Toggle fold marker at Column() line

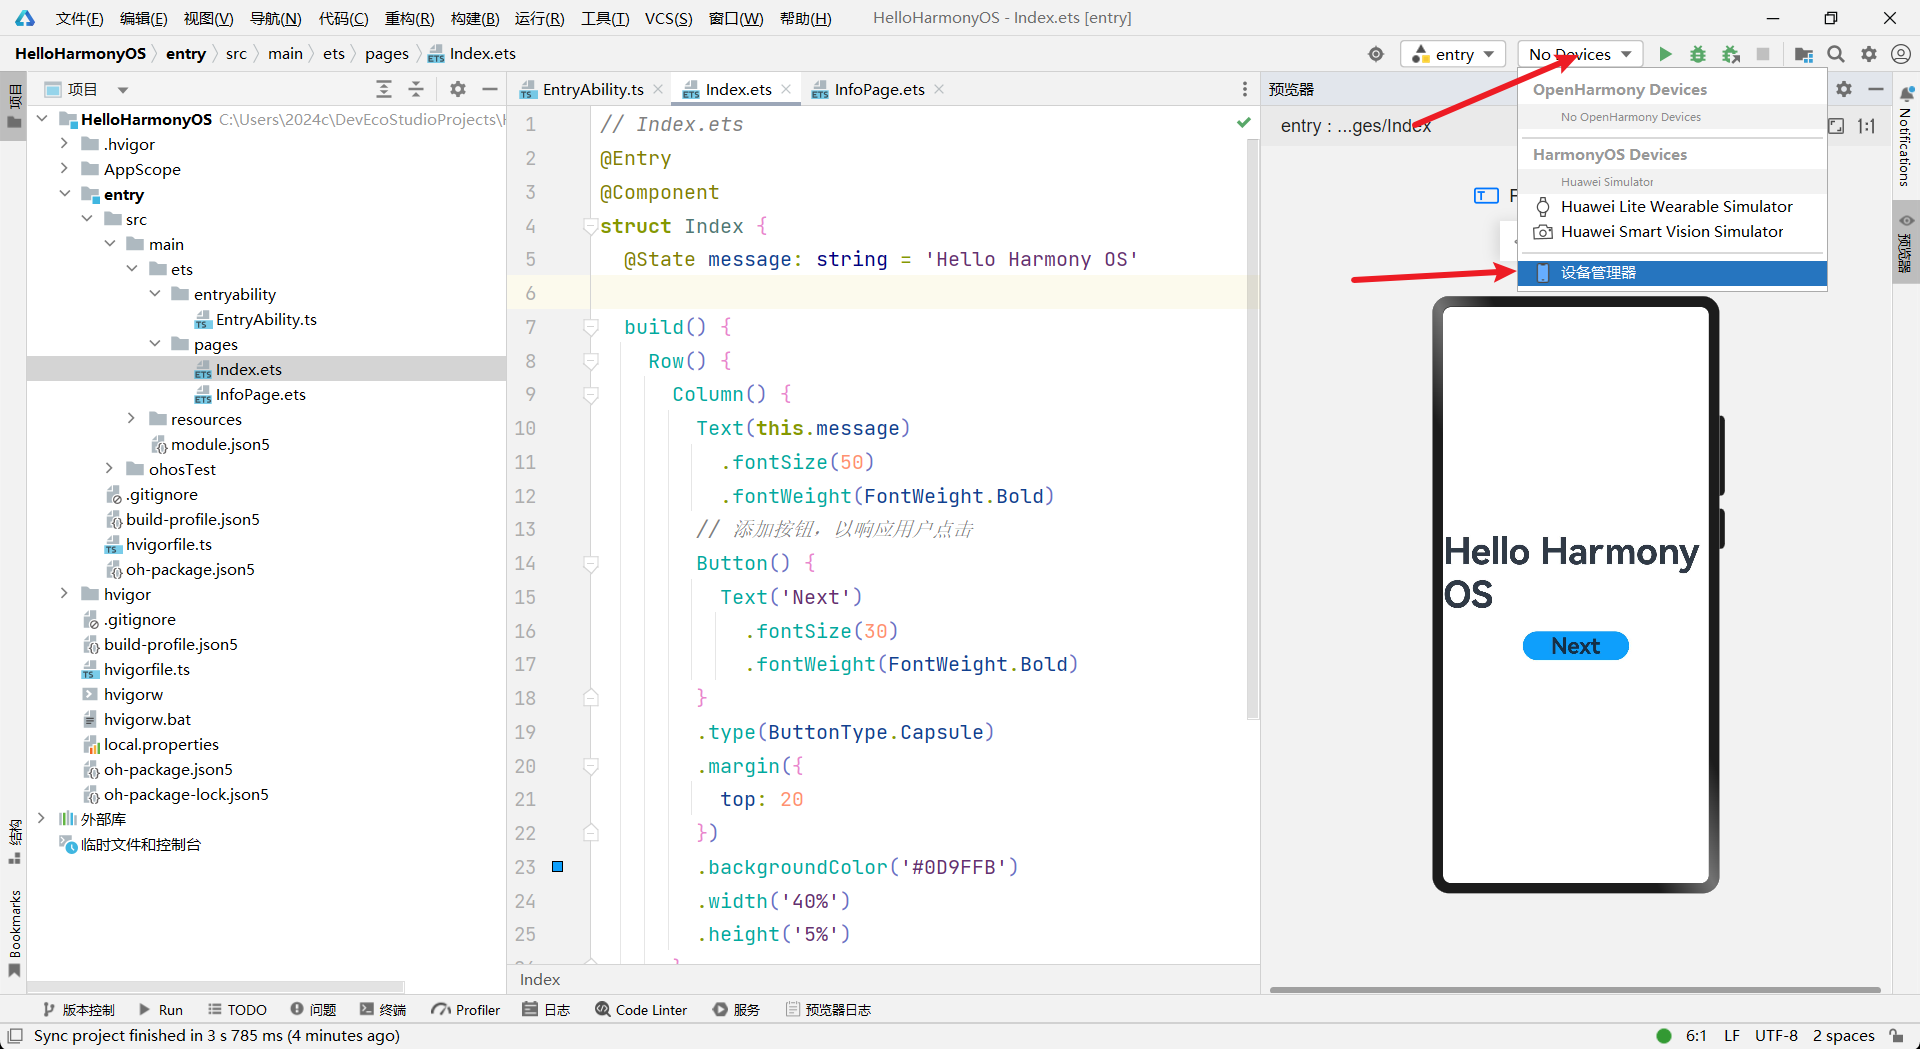coord(590,395)
